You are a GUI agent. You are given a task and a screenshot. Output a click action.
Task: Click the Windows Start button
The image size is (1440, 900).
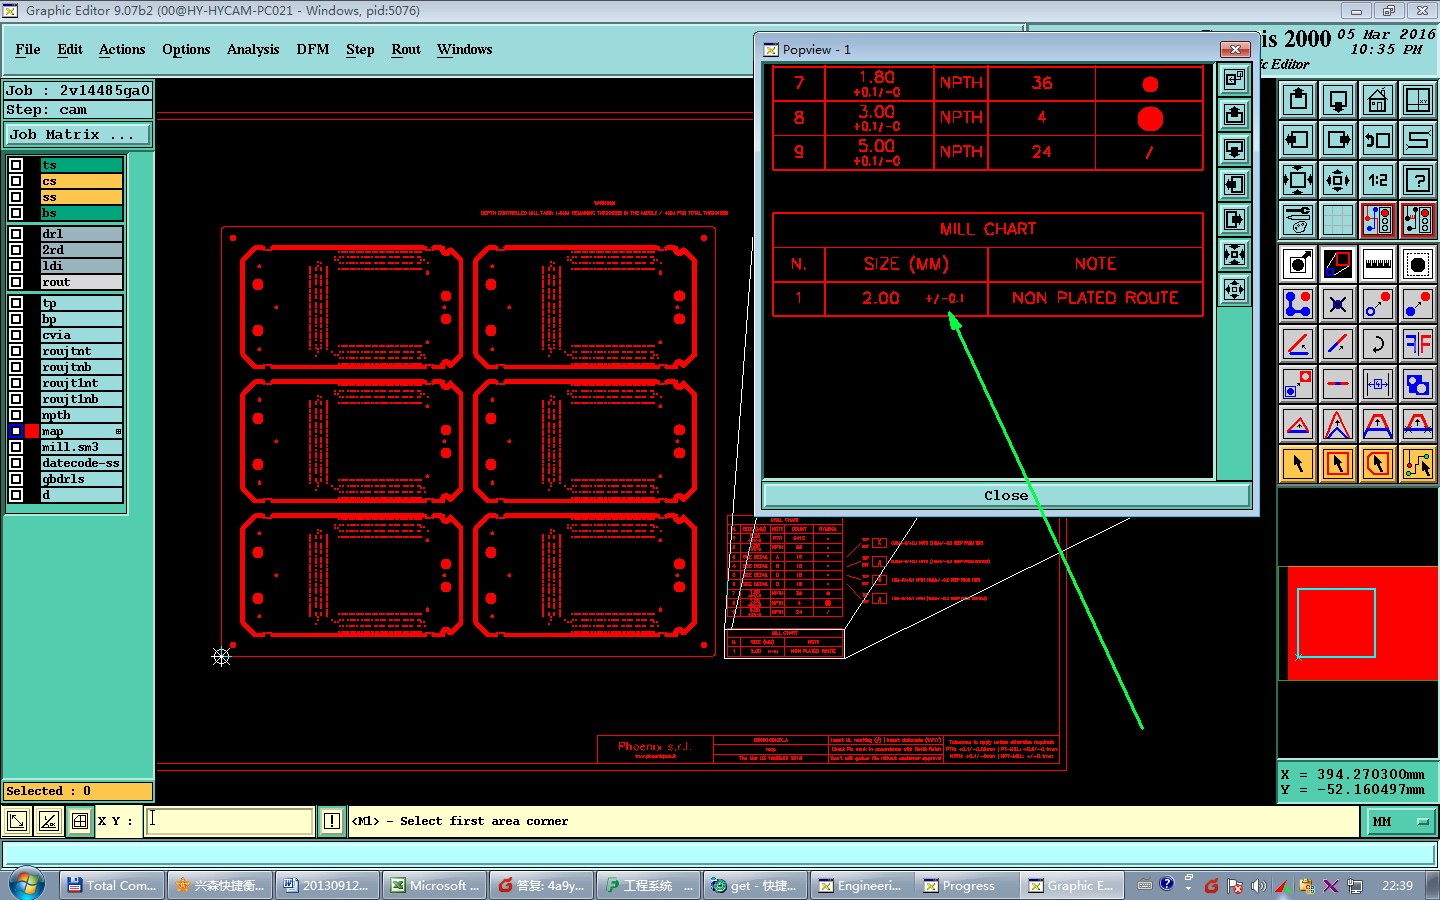(x=27, y=885)
